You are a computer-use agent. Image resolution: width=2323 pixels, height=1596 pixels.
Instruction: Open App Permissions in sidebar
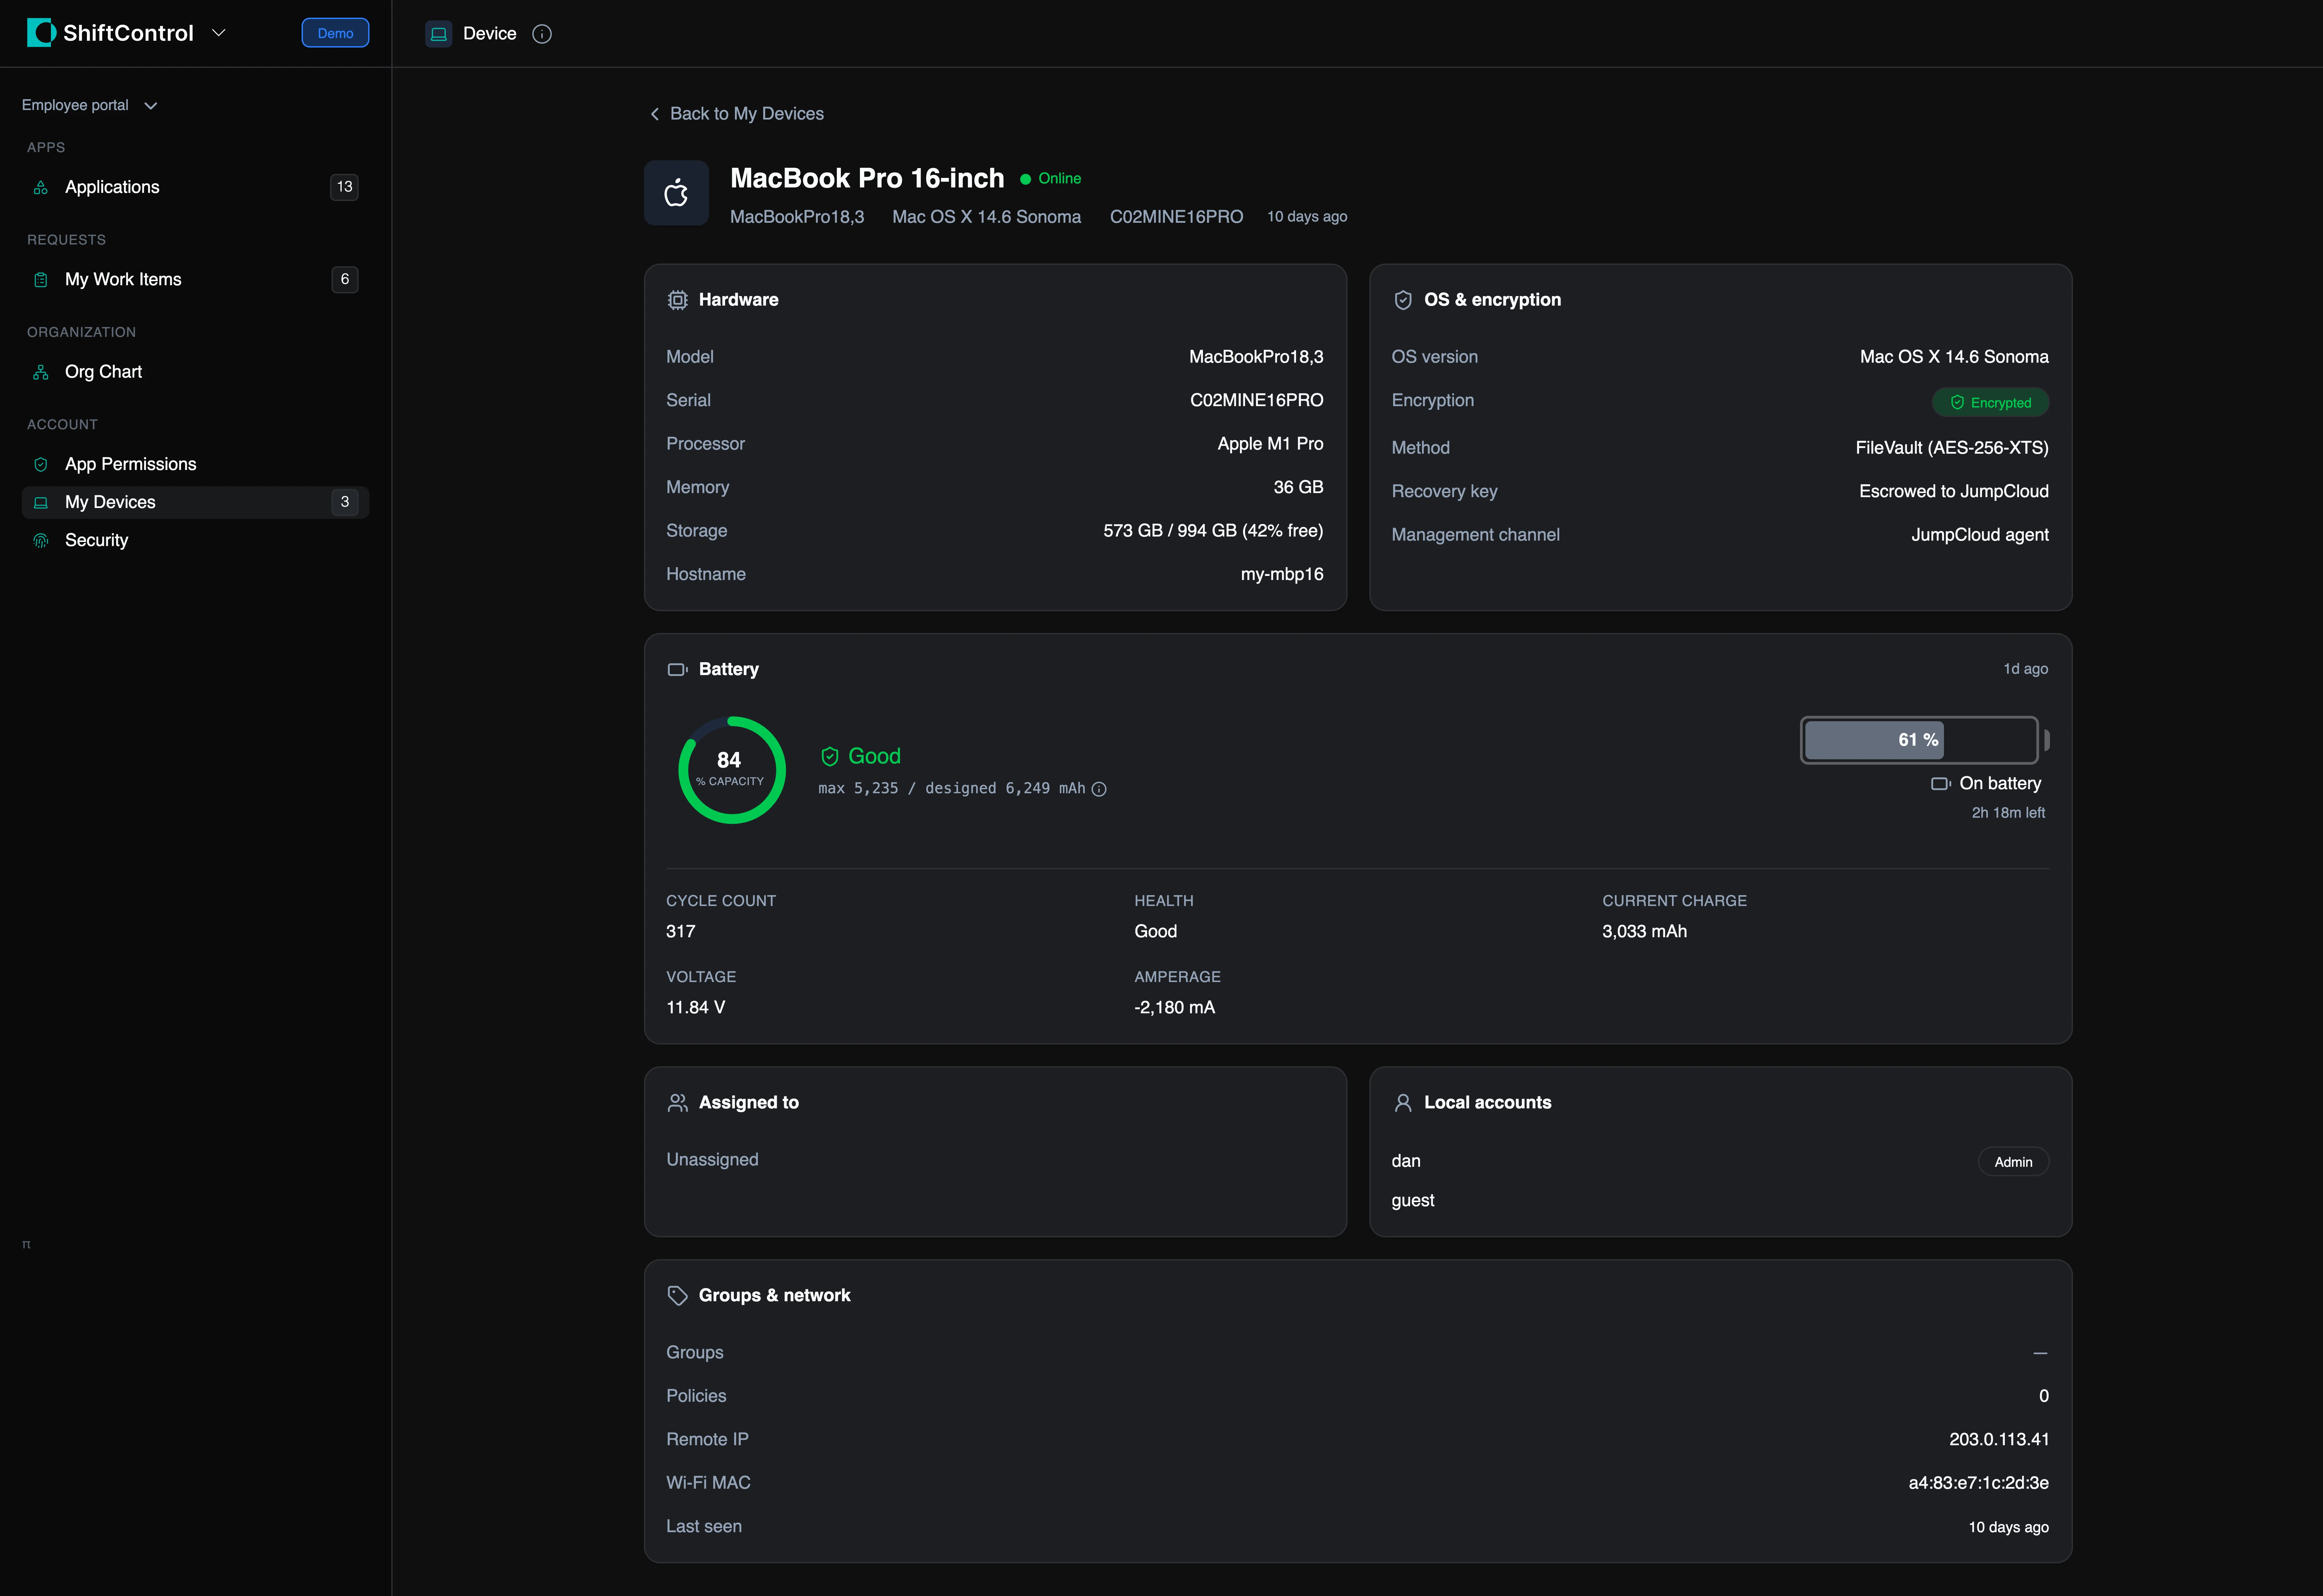(195, 464)
